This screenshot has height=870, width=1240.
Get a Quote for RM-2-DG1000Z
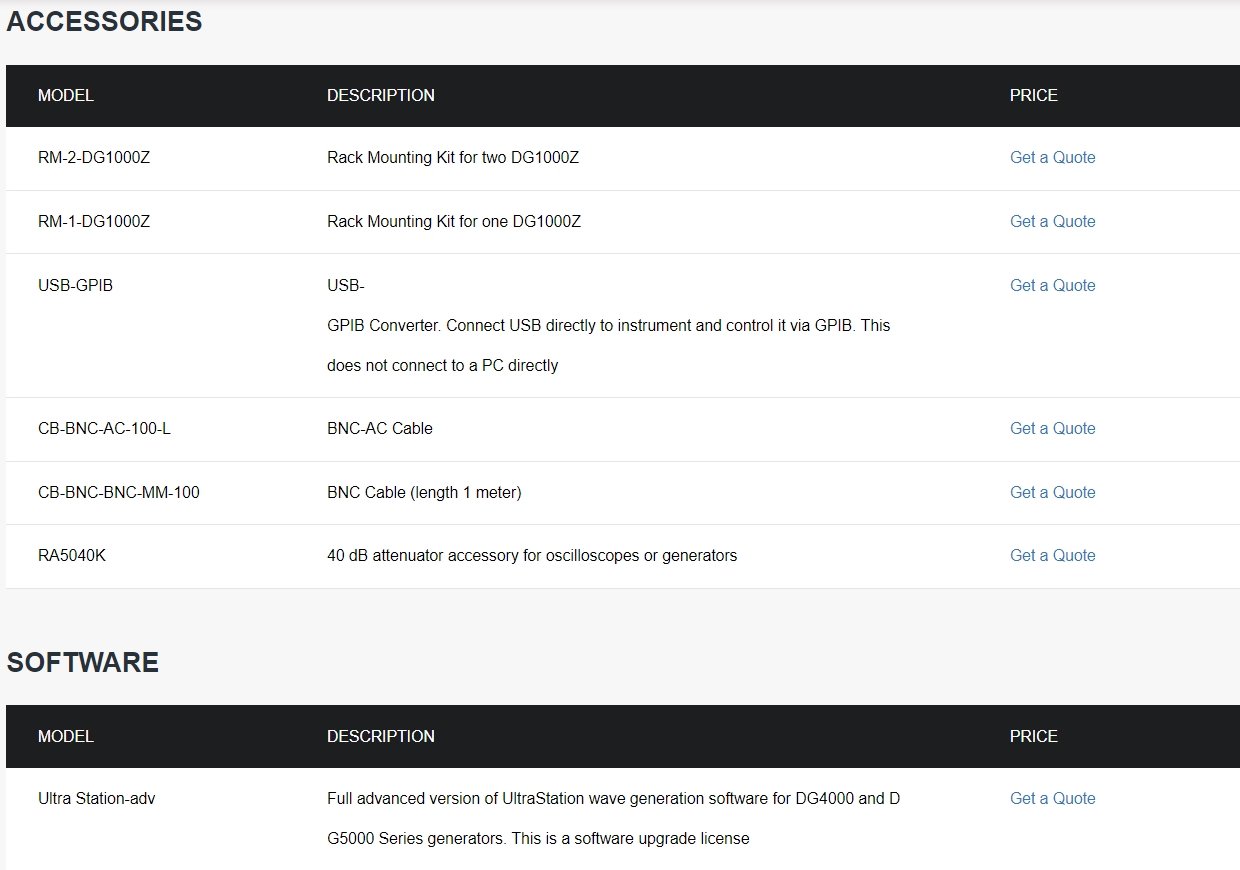click(1052, 157)
